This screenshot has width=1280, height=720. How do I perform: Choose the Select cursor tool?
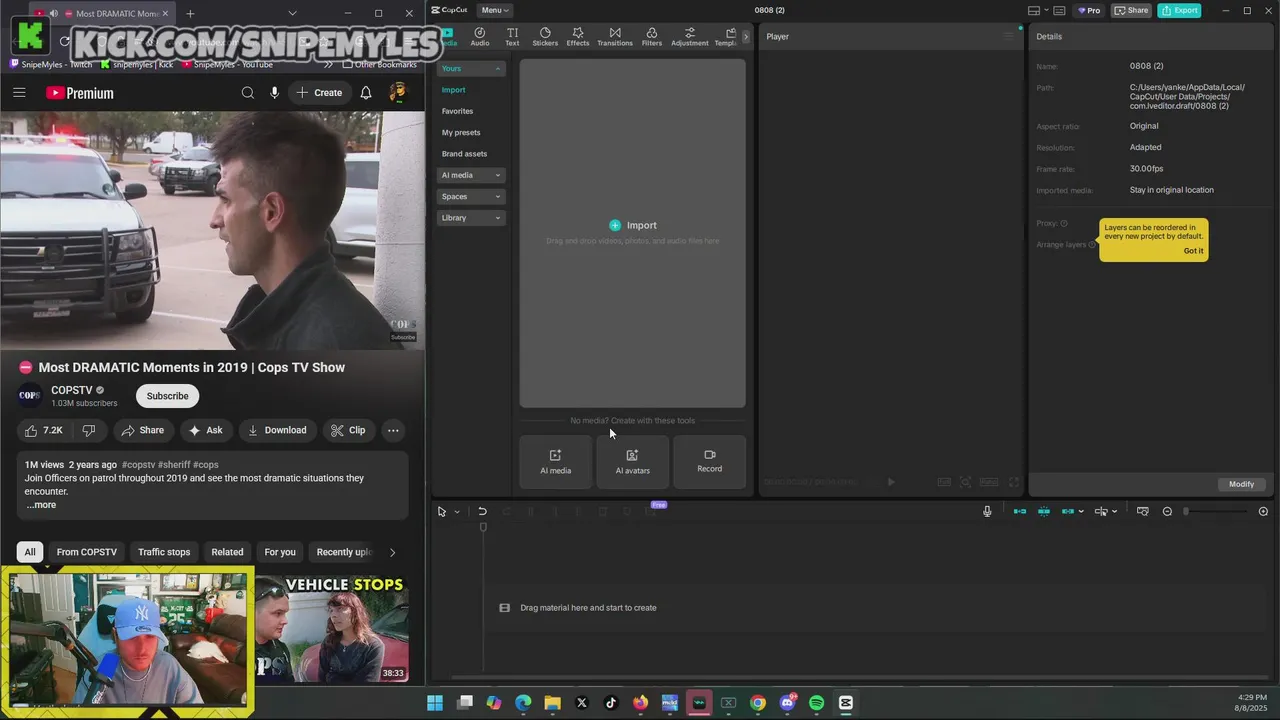442,512
